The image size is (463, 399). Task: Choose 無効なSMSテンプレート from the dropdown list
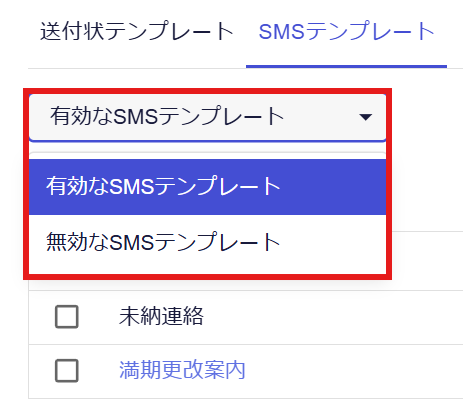(207, 242)
